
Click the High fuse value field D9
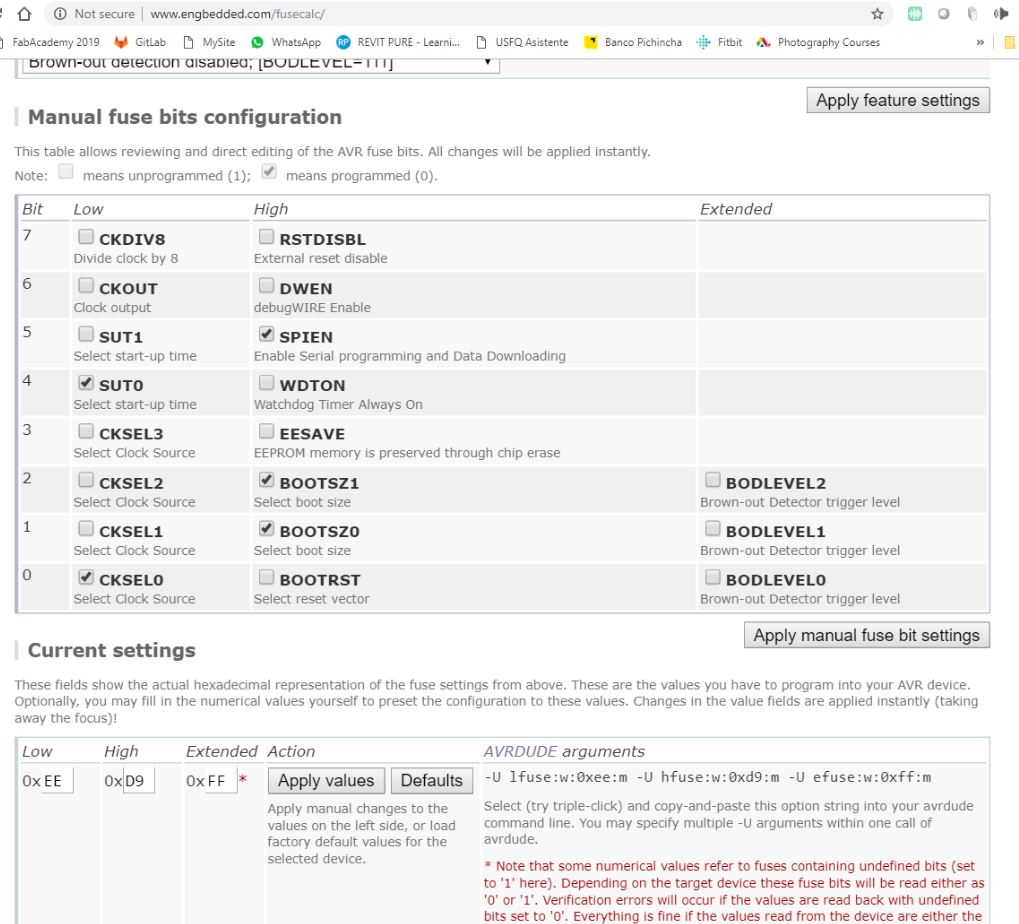[x=138, y=780]
